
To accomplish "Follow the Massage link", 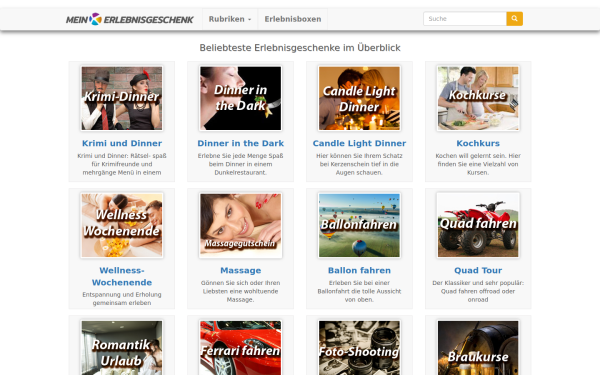I will (241, 271).
